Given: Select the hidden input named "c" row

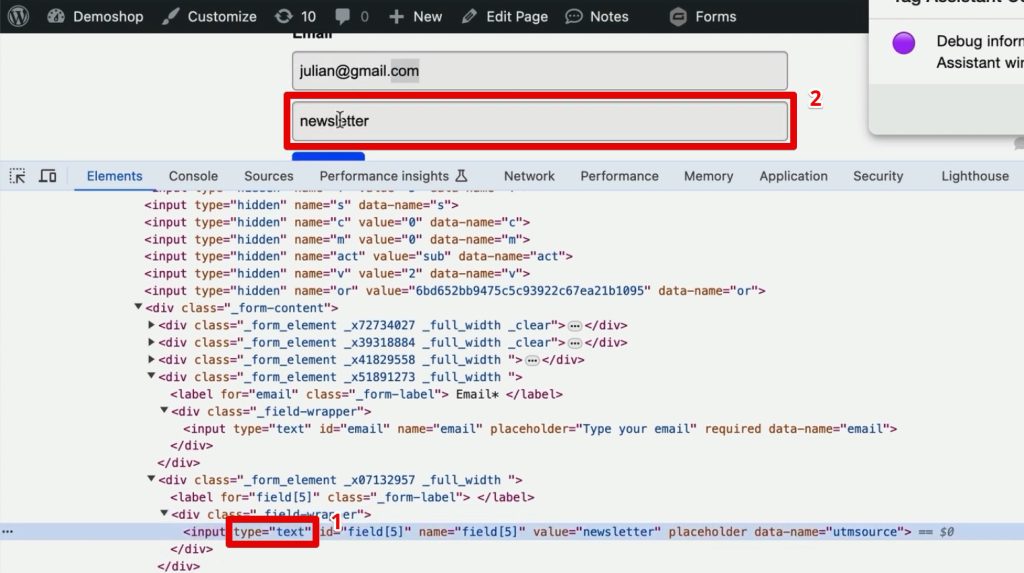Looking at the screenshot, I should point(337,222).
